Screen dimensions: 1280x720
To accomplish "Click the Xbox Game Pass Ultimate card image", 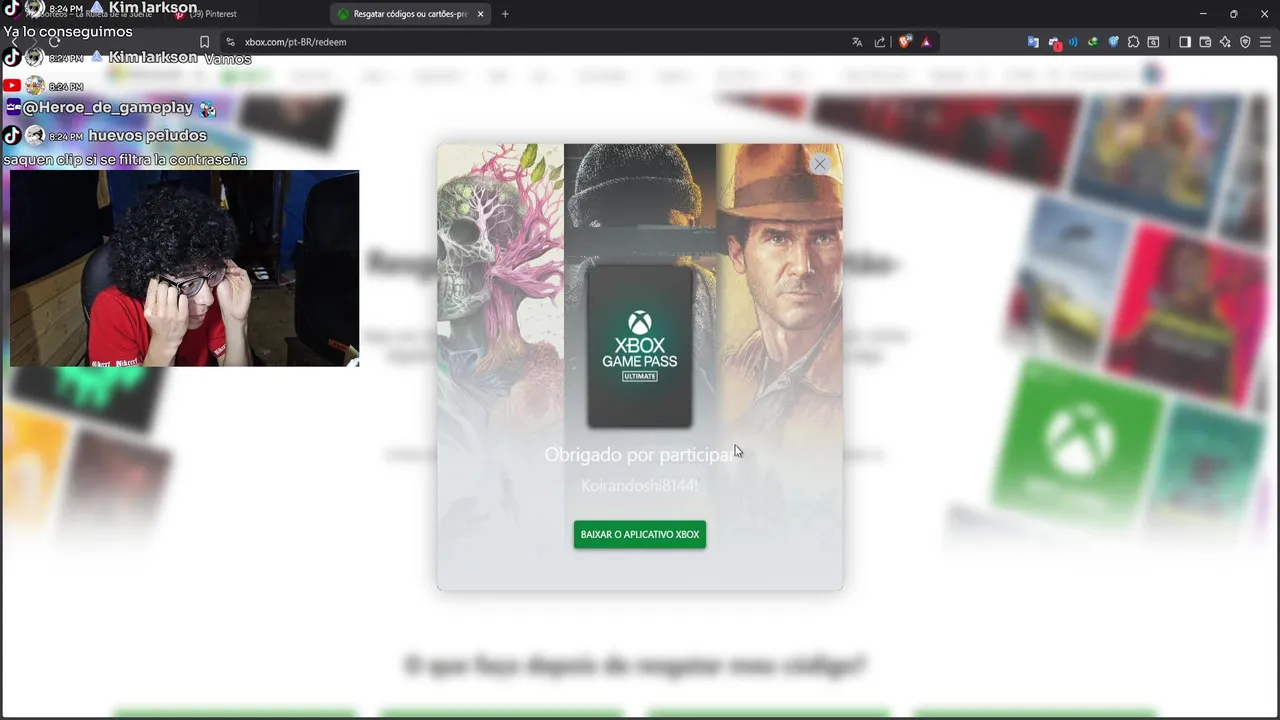I will [640, 346].
